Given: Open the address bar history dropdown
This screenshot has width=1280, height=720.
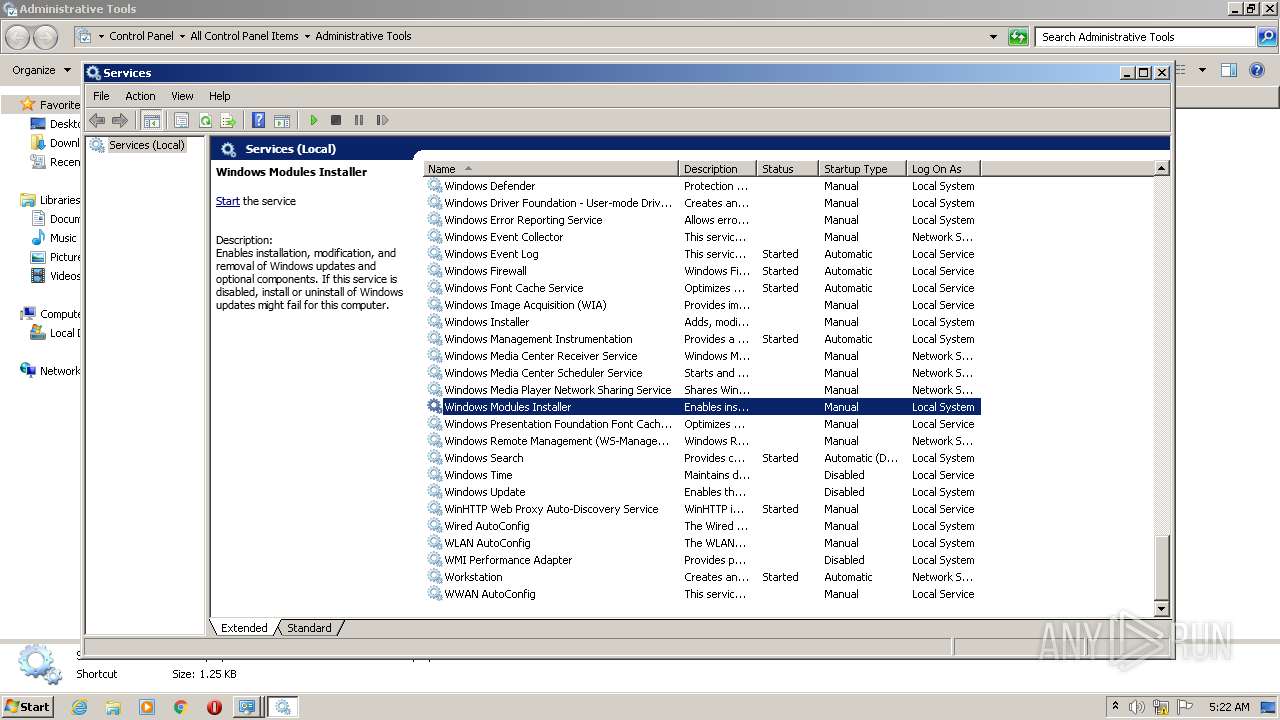Looking at the screenshot, I should (993, 37).
